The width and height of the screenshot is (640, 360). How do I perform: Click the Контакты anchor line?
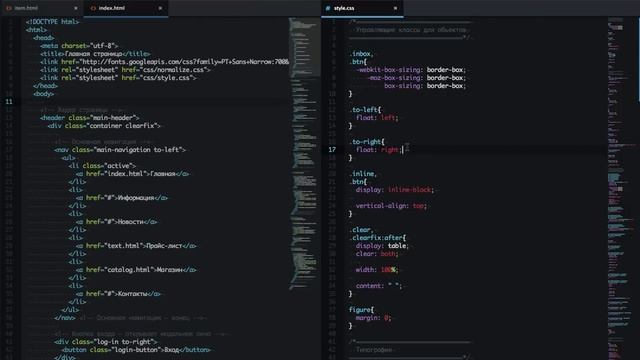[x=118, y=294]
